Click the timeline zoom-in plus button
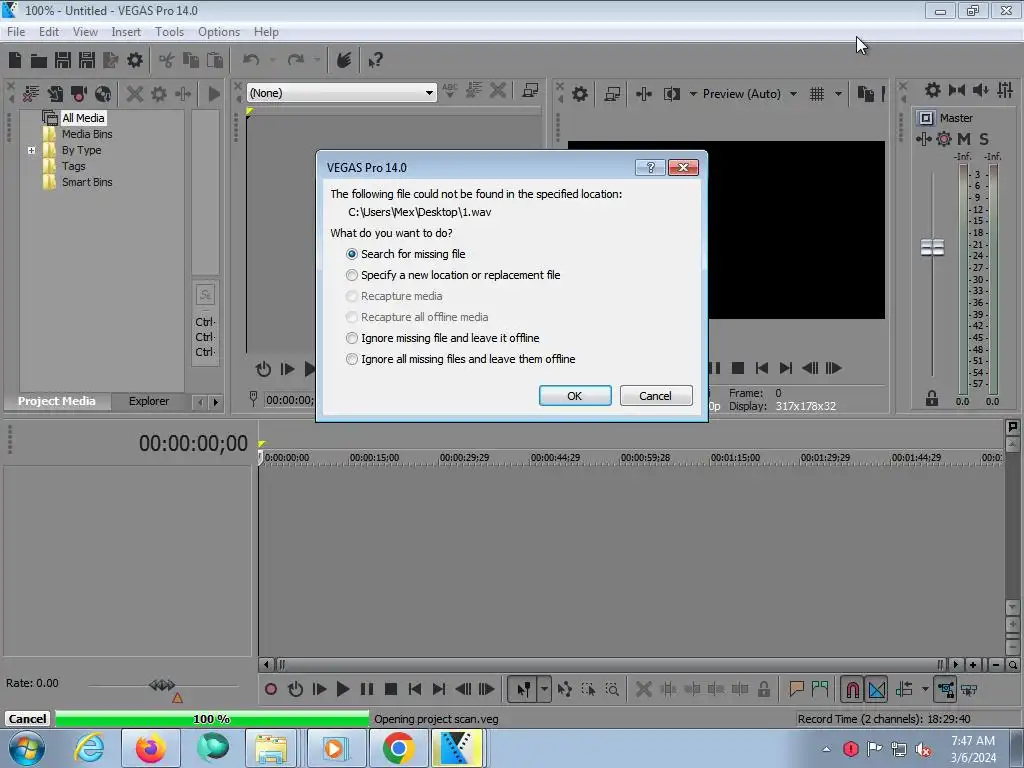 tap(973, 665)
